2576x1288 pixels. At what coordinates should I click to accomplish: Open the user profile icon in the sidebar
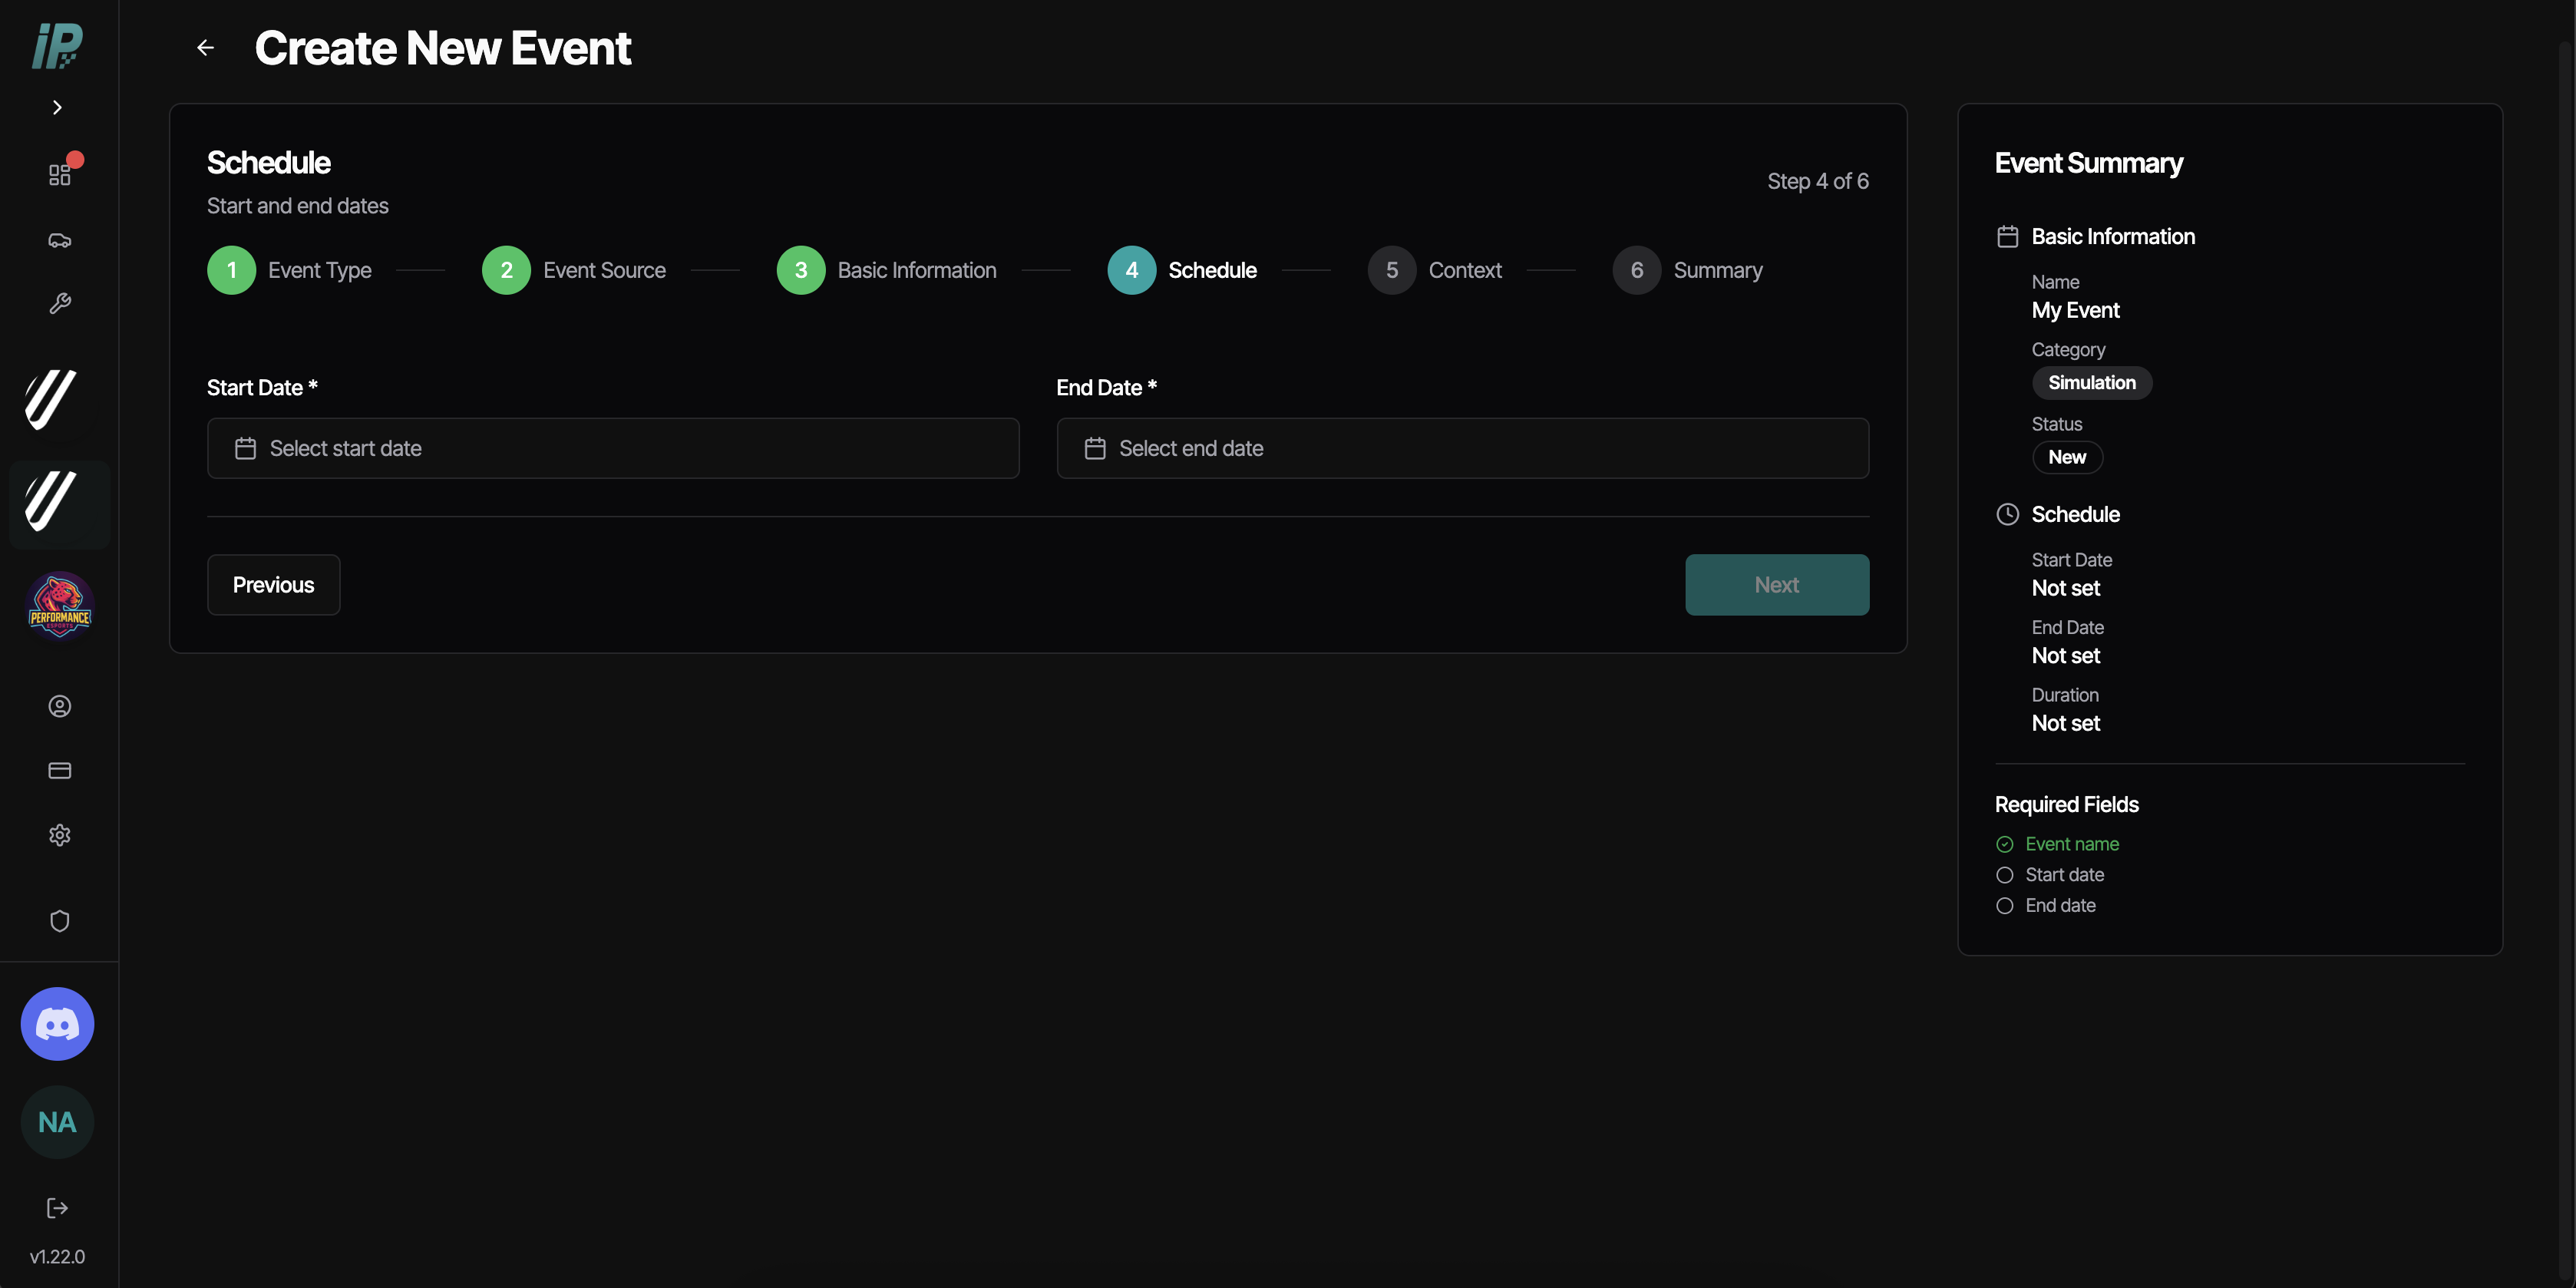tap(60, 706)
